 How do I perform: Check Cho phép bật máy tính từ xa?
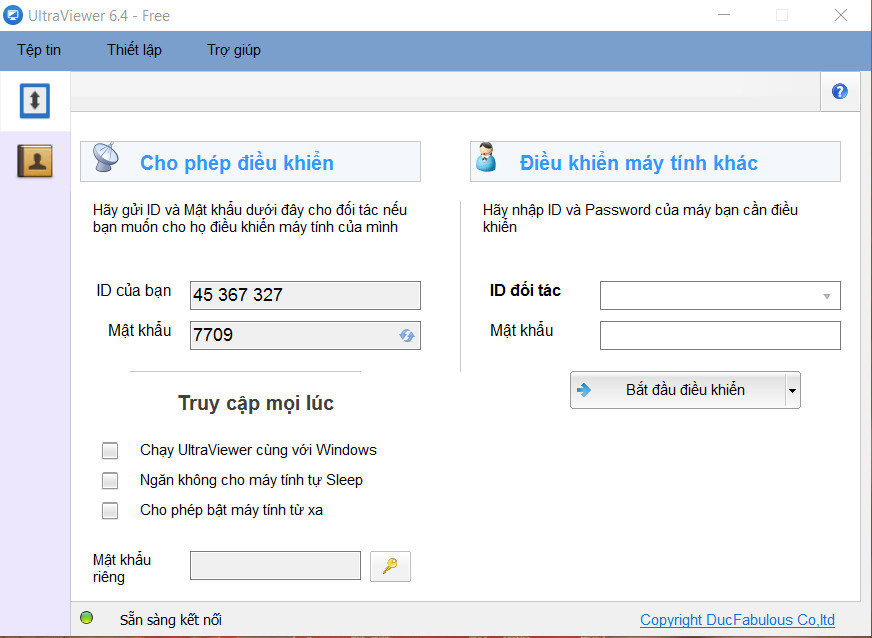coord(110,510)
